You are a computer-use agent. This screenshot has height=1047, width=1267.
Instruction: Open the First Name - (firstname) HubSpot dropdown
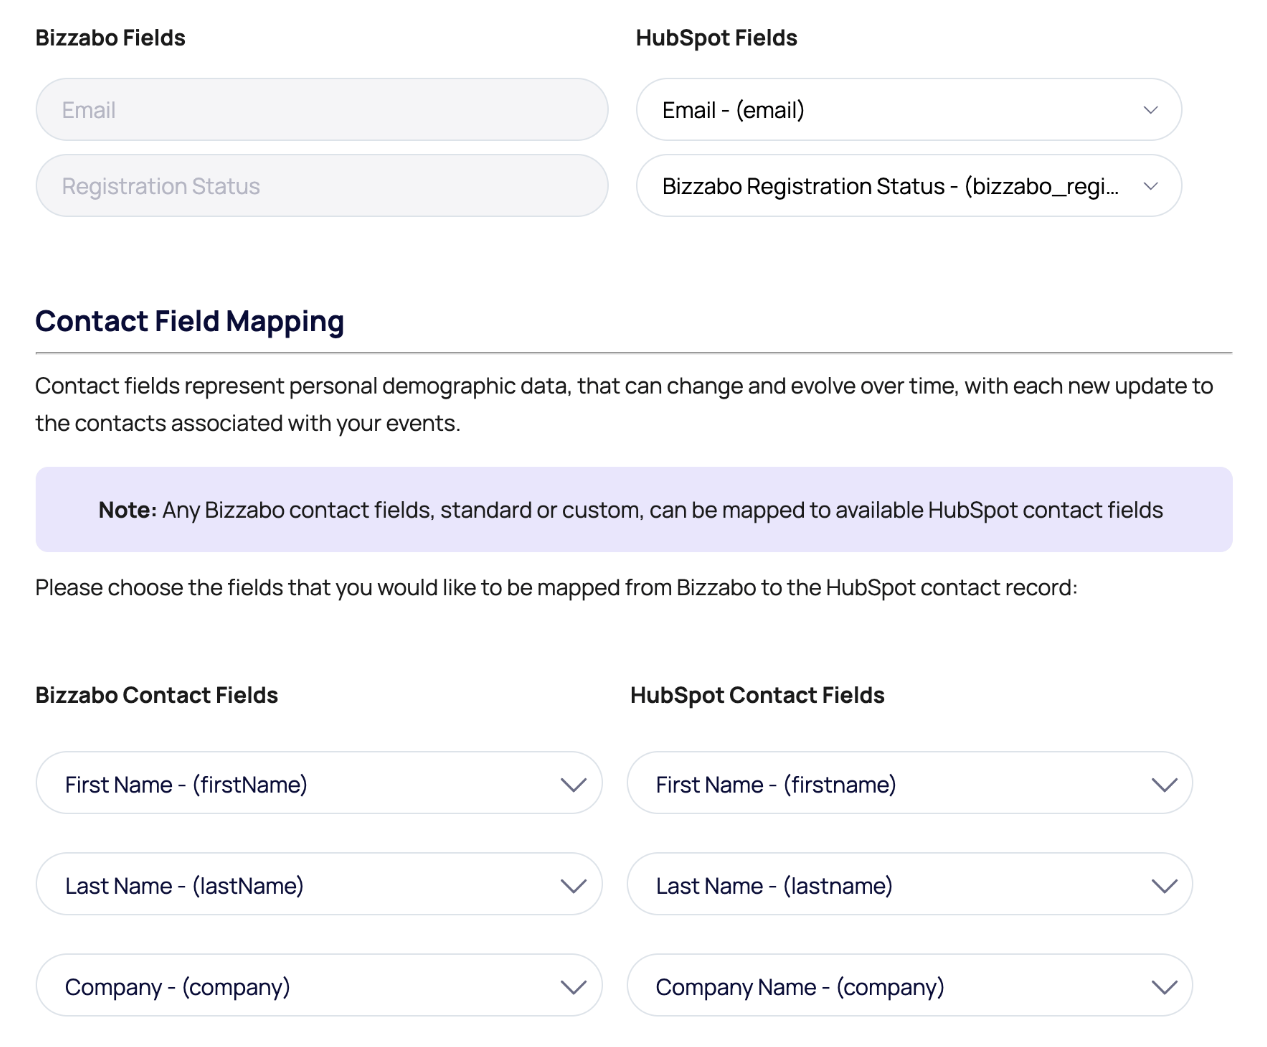point(910,783)
